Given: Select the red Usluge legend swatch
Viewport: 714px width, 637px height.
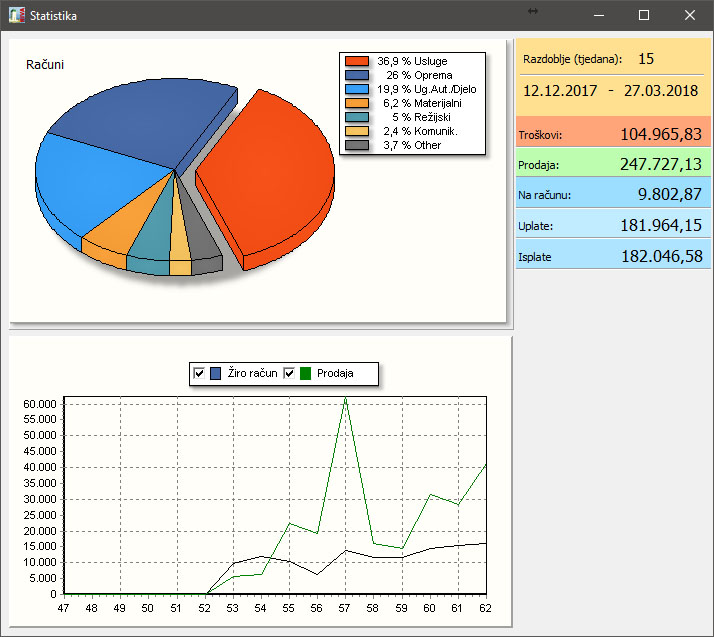Looking at the screenshot, I should 356,61.
